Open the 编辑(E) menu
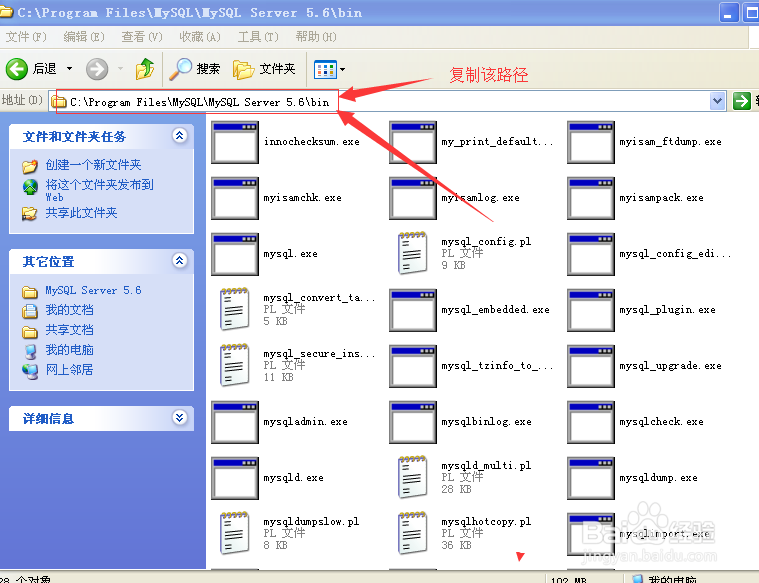 (x=84, y=37)
